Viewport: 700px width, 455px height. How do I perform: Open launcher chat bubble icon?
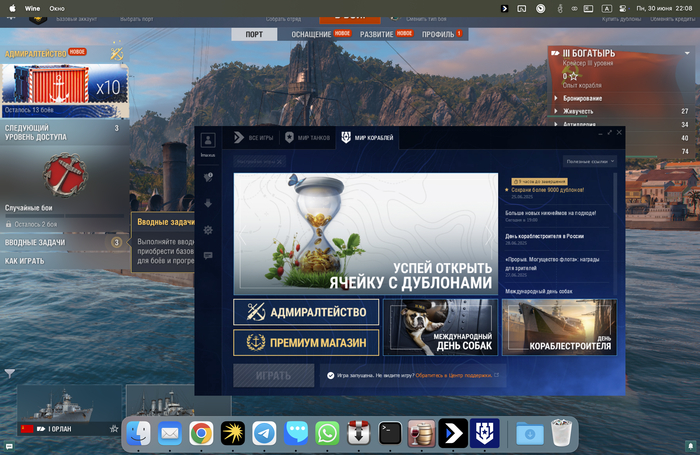(208, 256)
